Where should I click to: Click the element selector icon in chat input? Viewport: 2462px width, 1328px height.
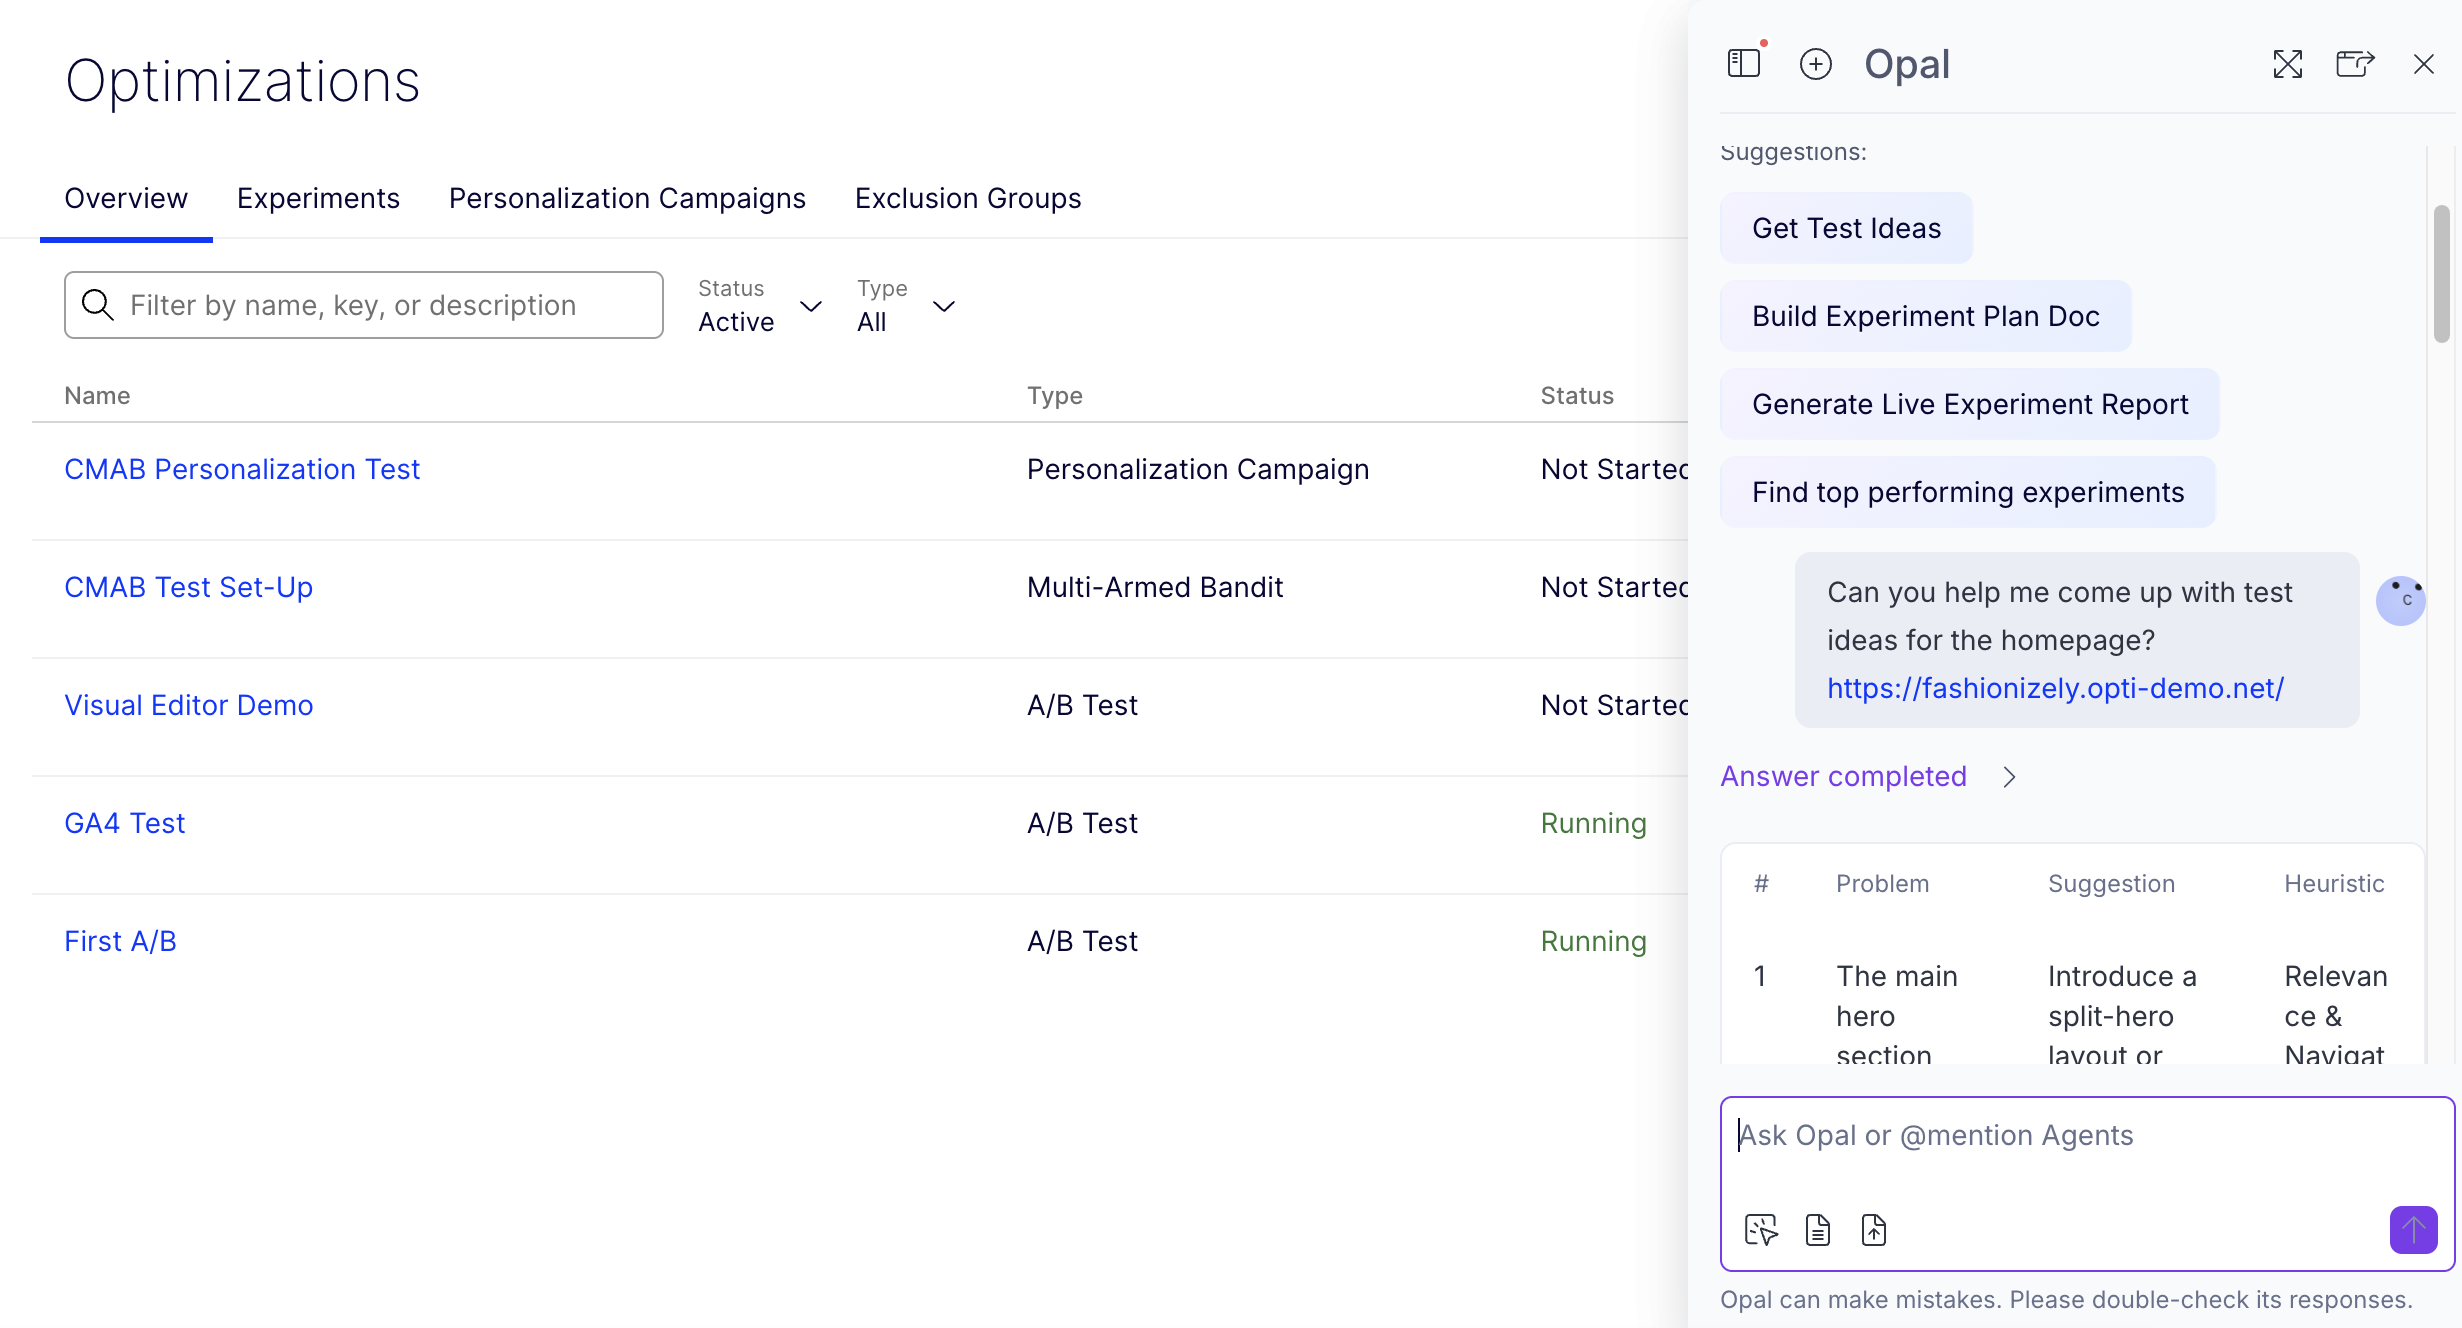tap(1761, 1229)
